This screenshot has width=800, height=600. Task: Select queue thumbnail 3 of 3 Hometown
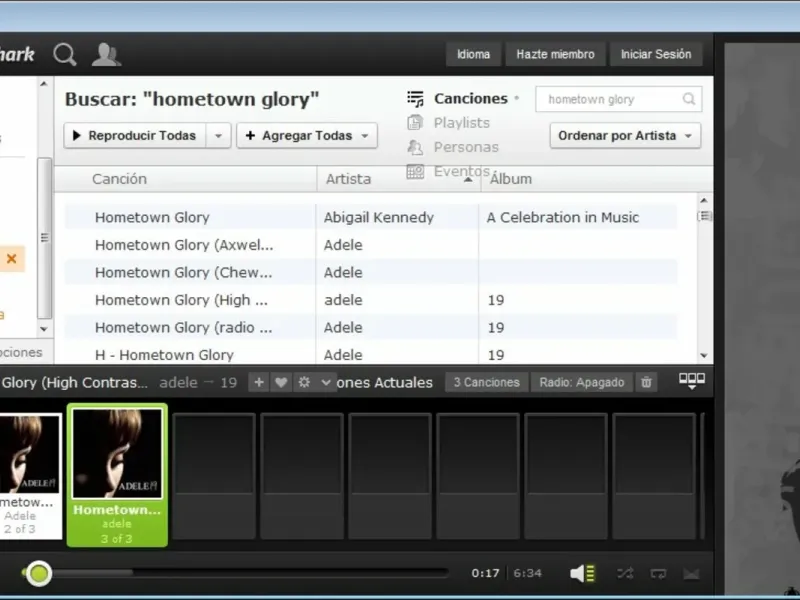(117, 476)
